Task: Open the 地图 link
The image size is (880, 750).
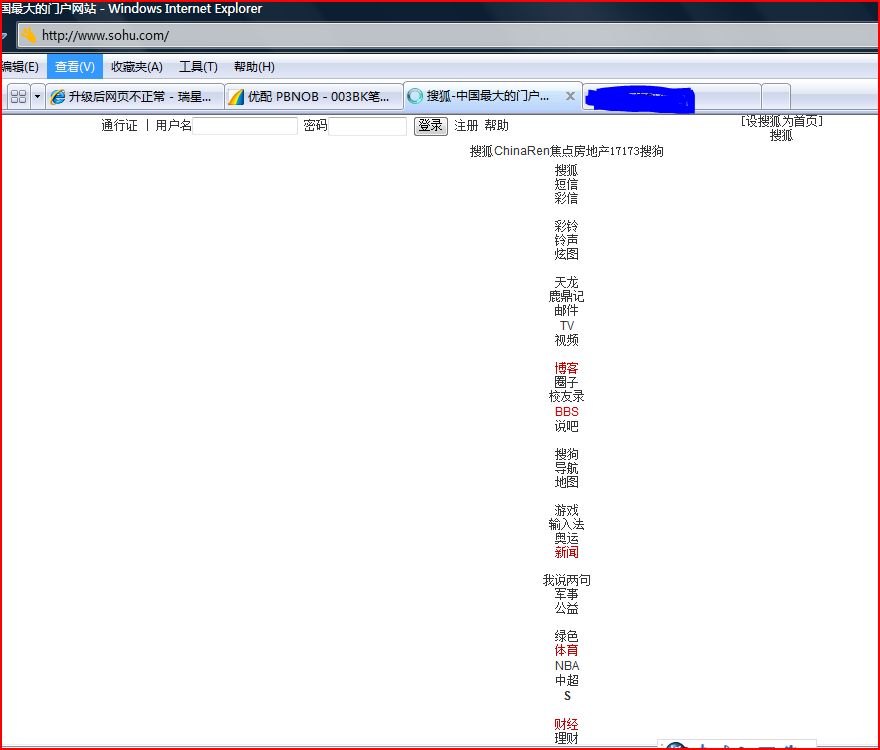Action: click(566, 482)
